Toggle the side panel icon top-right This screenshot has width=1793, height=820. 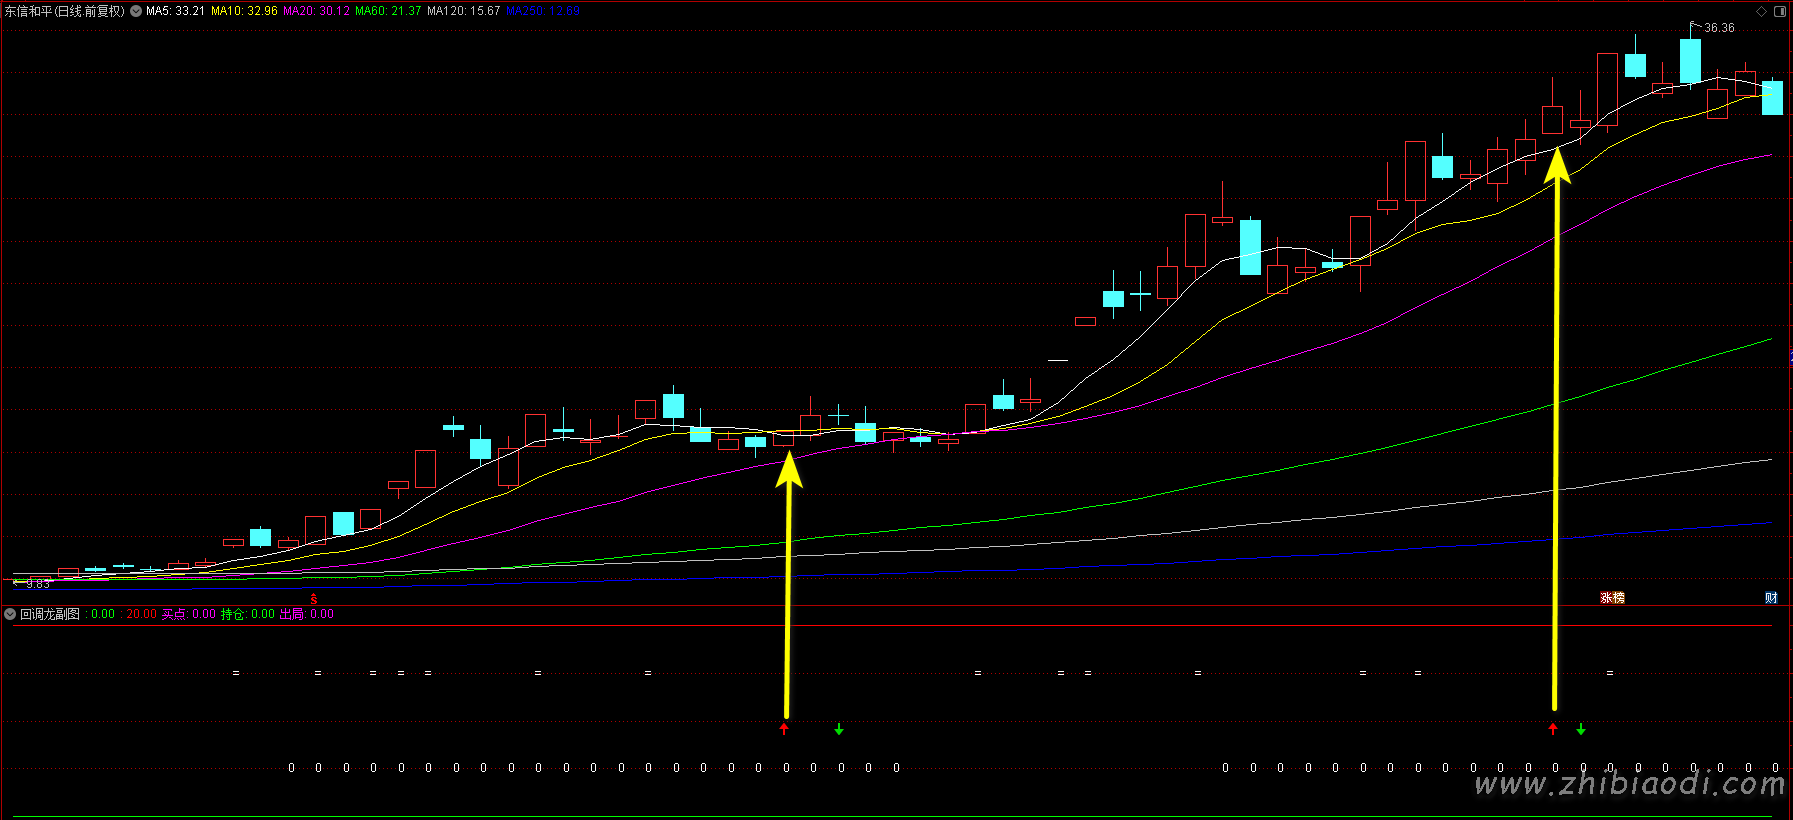tap(1780, 11)
